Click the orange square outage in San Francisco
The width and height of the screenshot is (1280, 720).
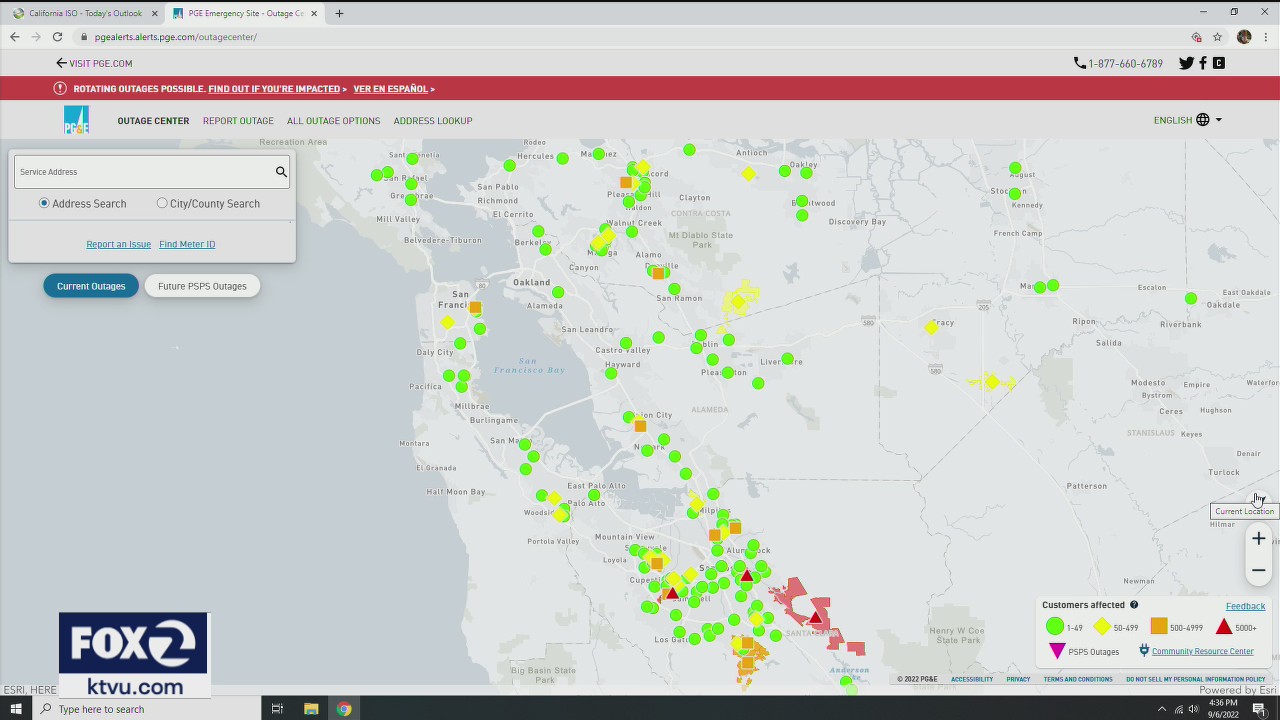(x=475, y=308)
